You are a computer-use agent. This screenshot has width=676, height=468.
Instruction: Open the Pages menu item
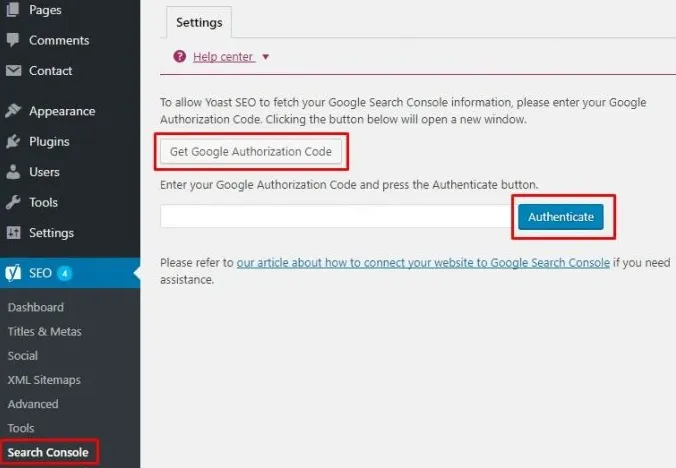[45, 10]
